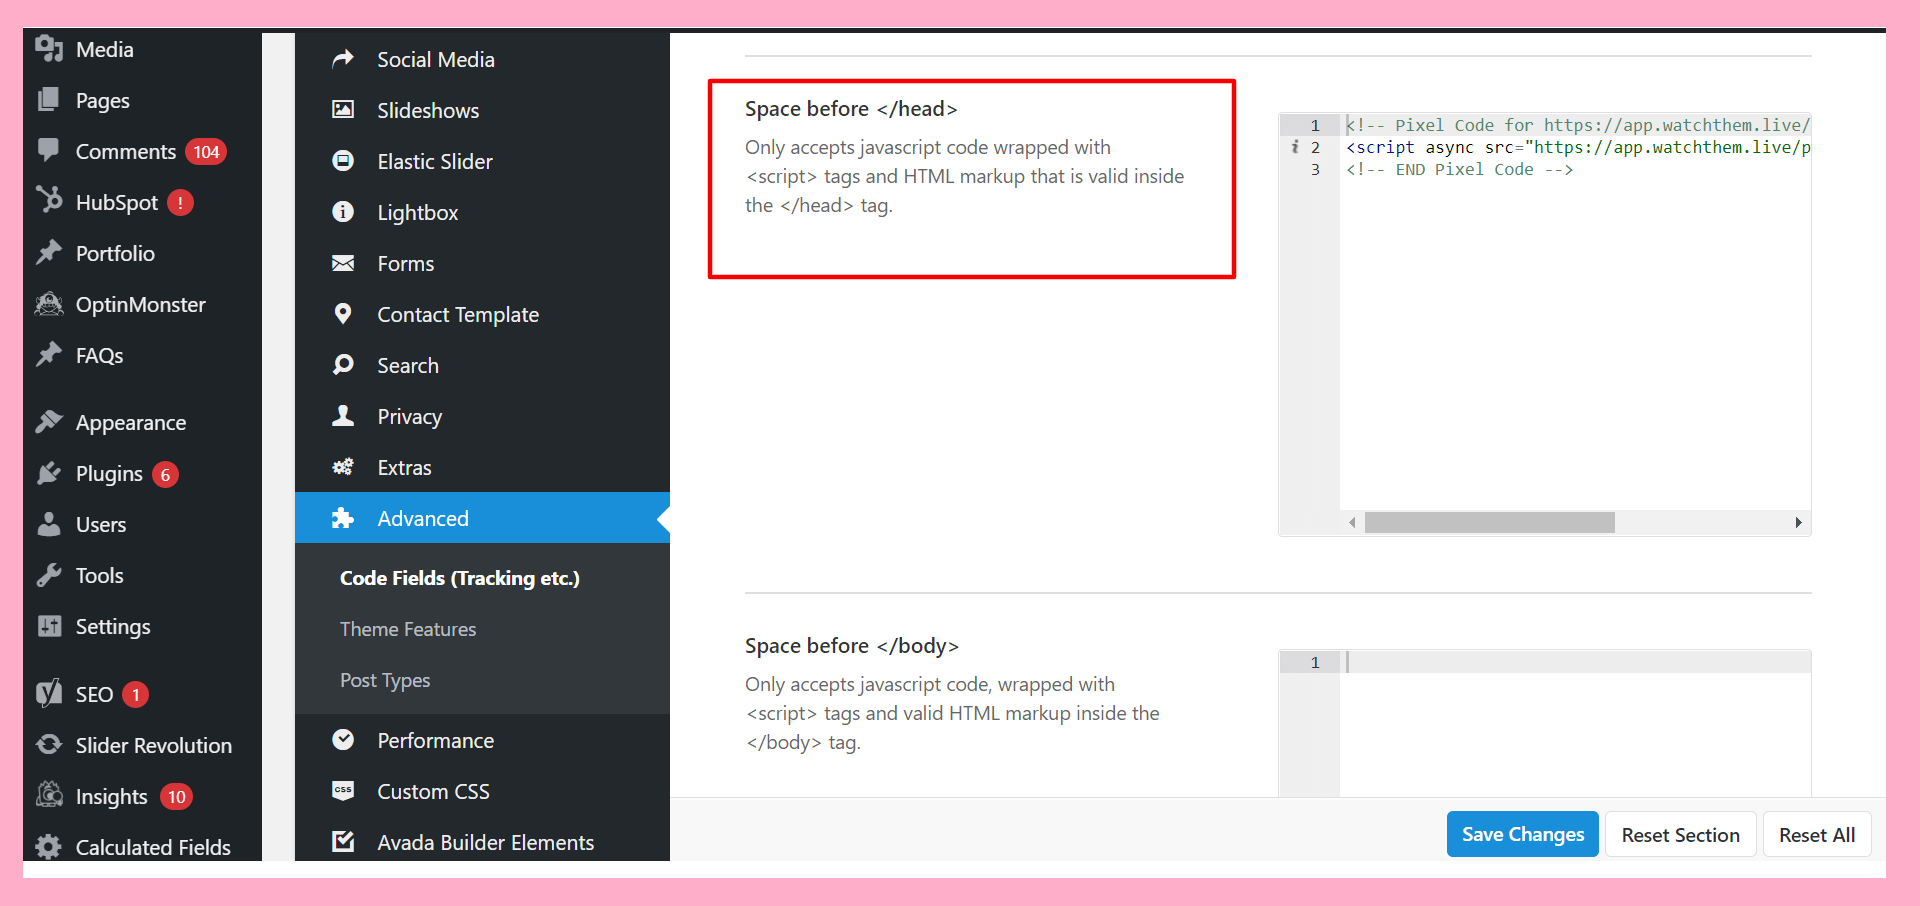
Task: Click the Lightbox info icon
Action: 344,212
